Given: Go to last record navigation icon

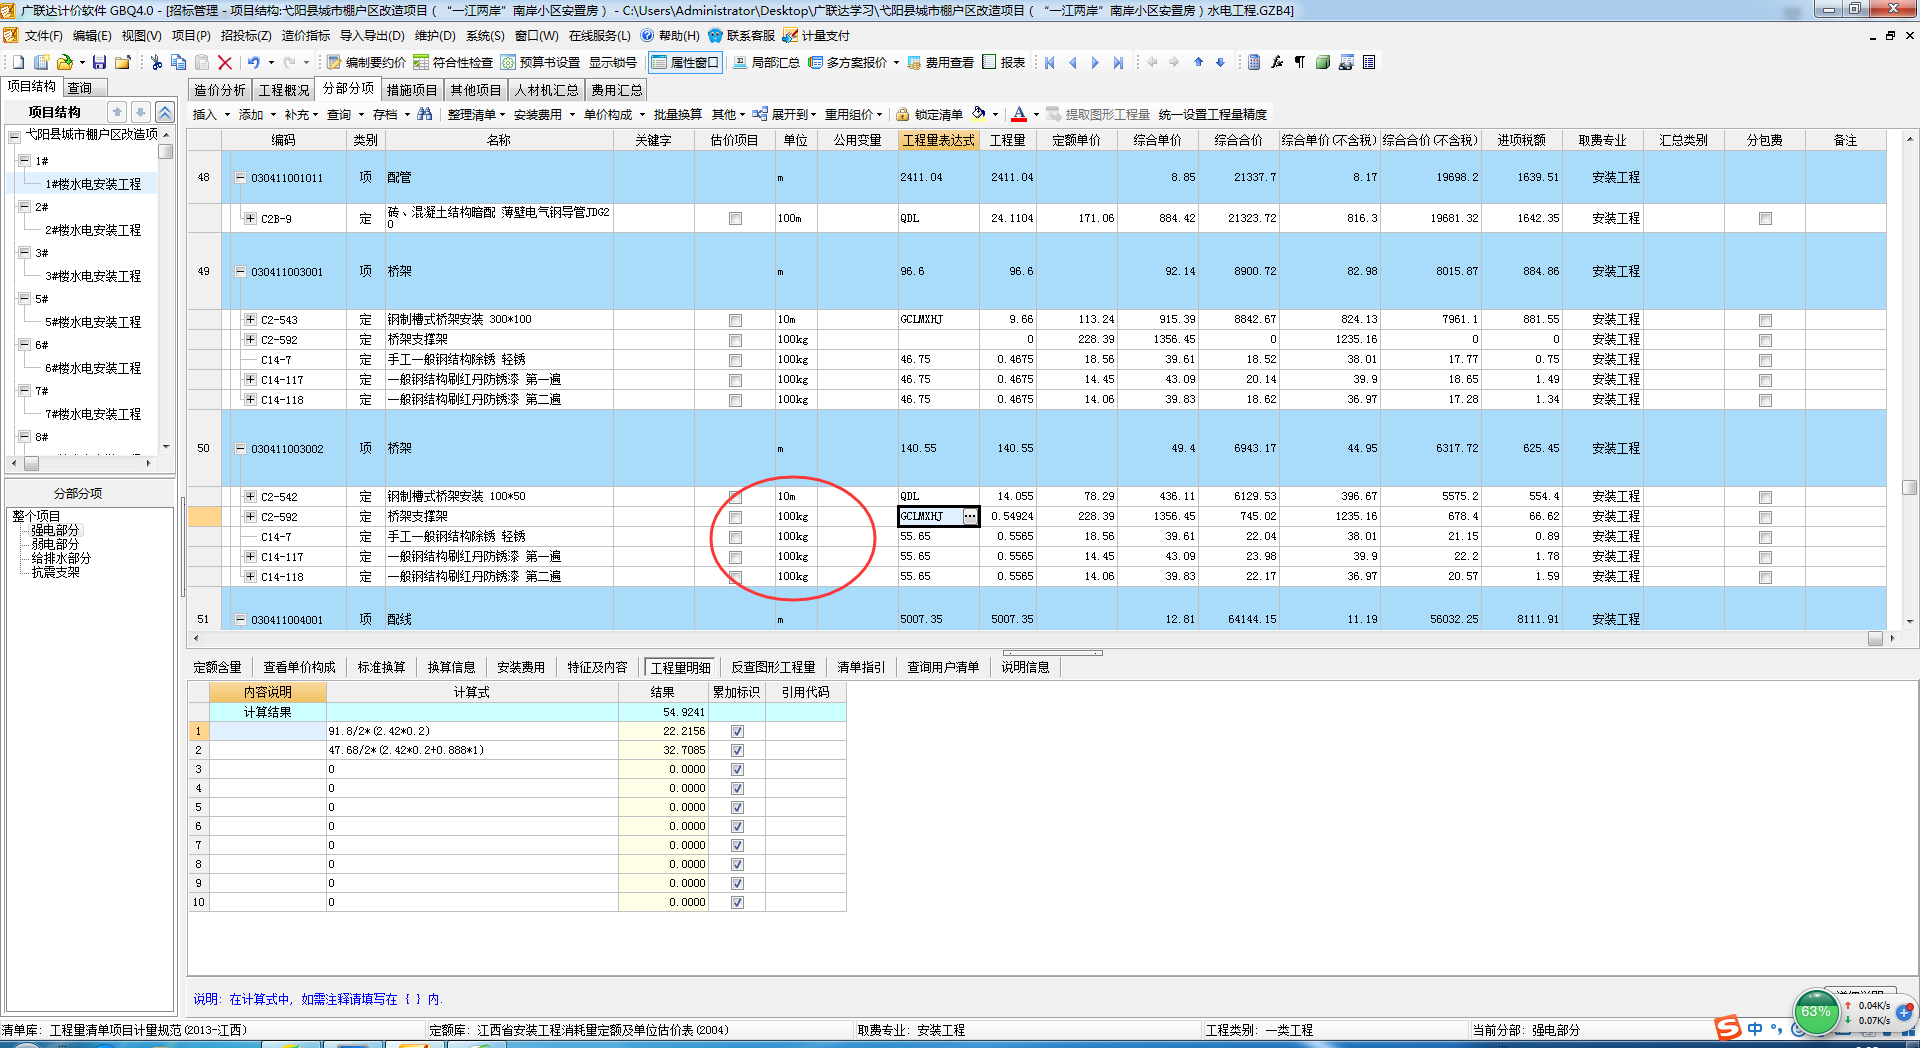Looking at the screenshot, I should tap(1118, 62).
